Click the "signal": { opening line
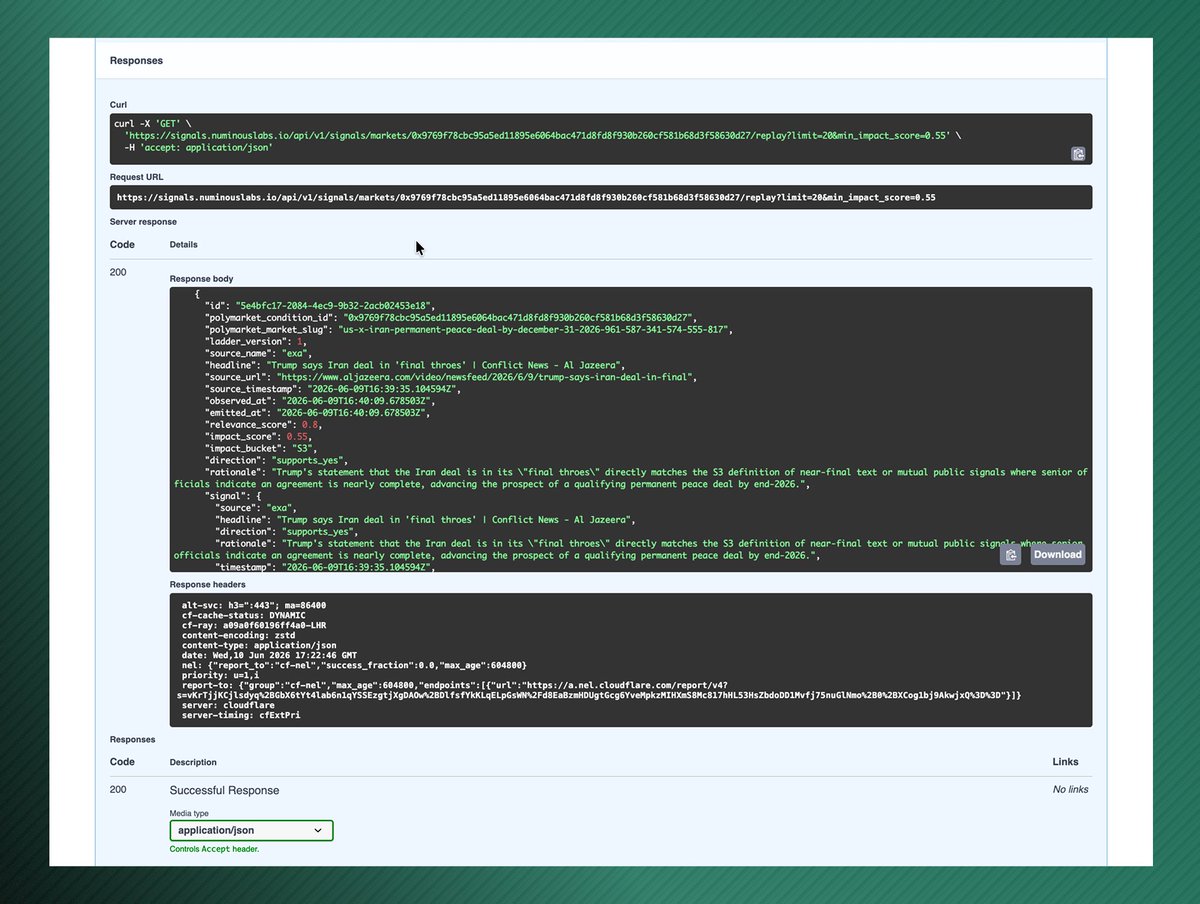Image resolution: width=1200 pixels, height=904 pixels. [235, 495]
